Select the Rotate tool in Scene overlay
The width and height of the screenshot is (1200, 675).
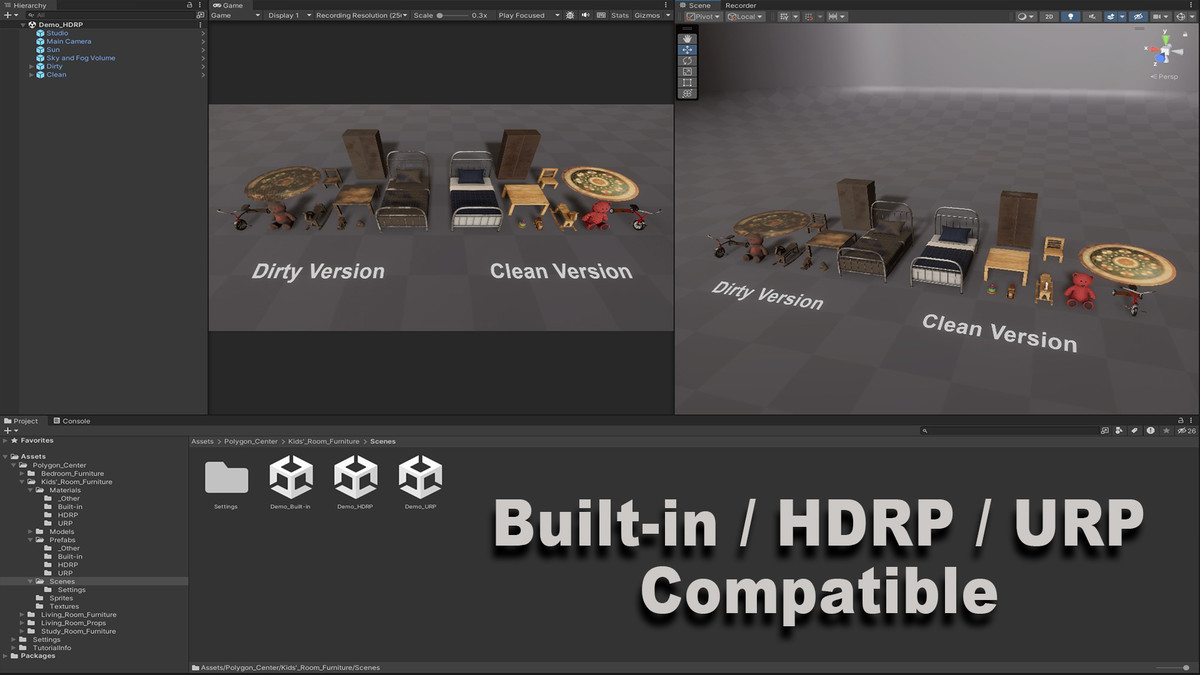[687, 60]
